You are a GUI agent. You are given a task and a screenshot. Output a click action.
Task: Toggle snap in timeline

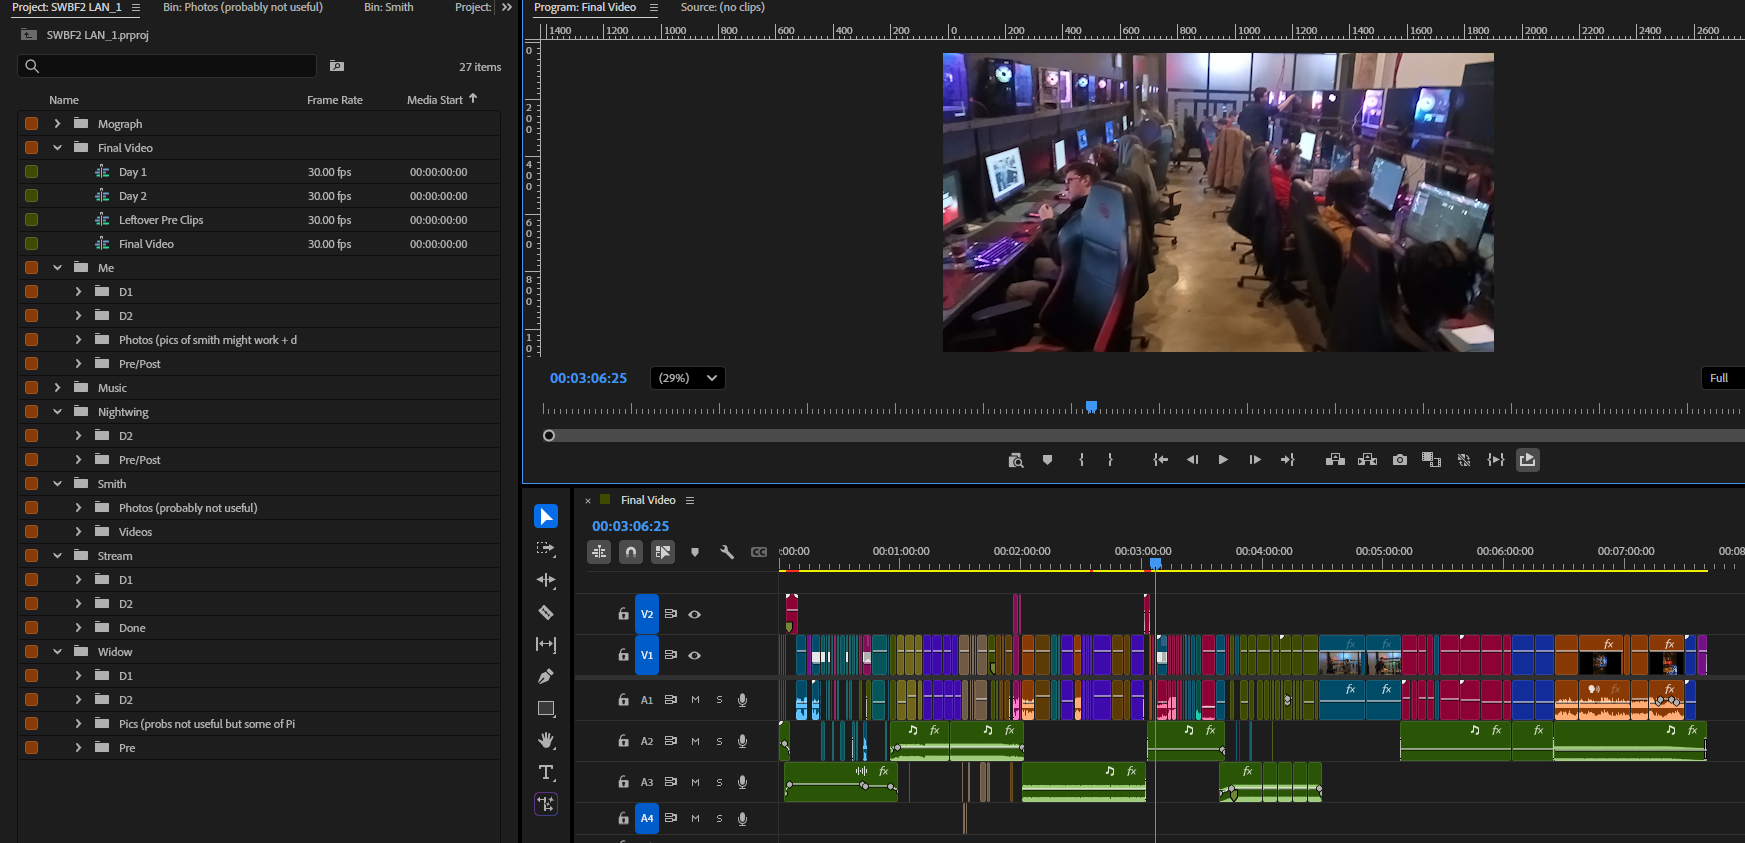(631, 552)
